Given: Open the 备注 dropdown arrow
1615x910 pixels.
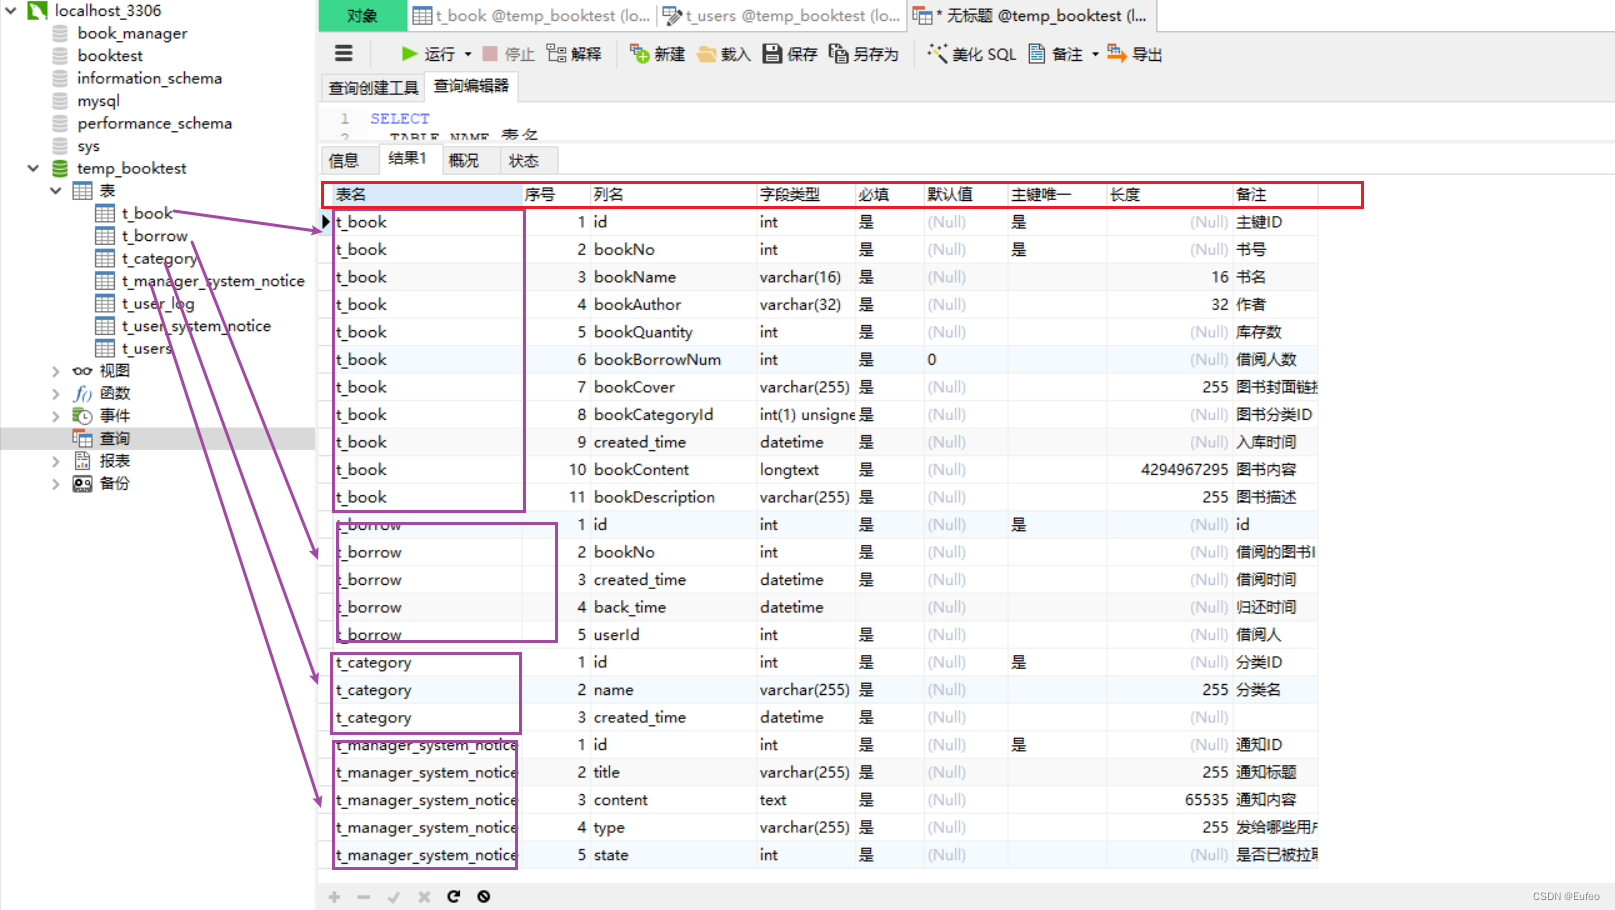Looking at the screenshot, I should click(x=1095, y=54).
